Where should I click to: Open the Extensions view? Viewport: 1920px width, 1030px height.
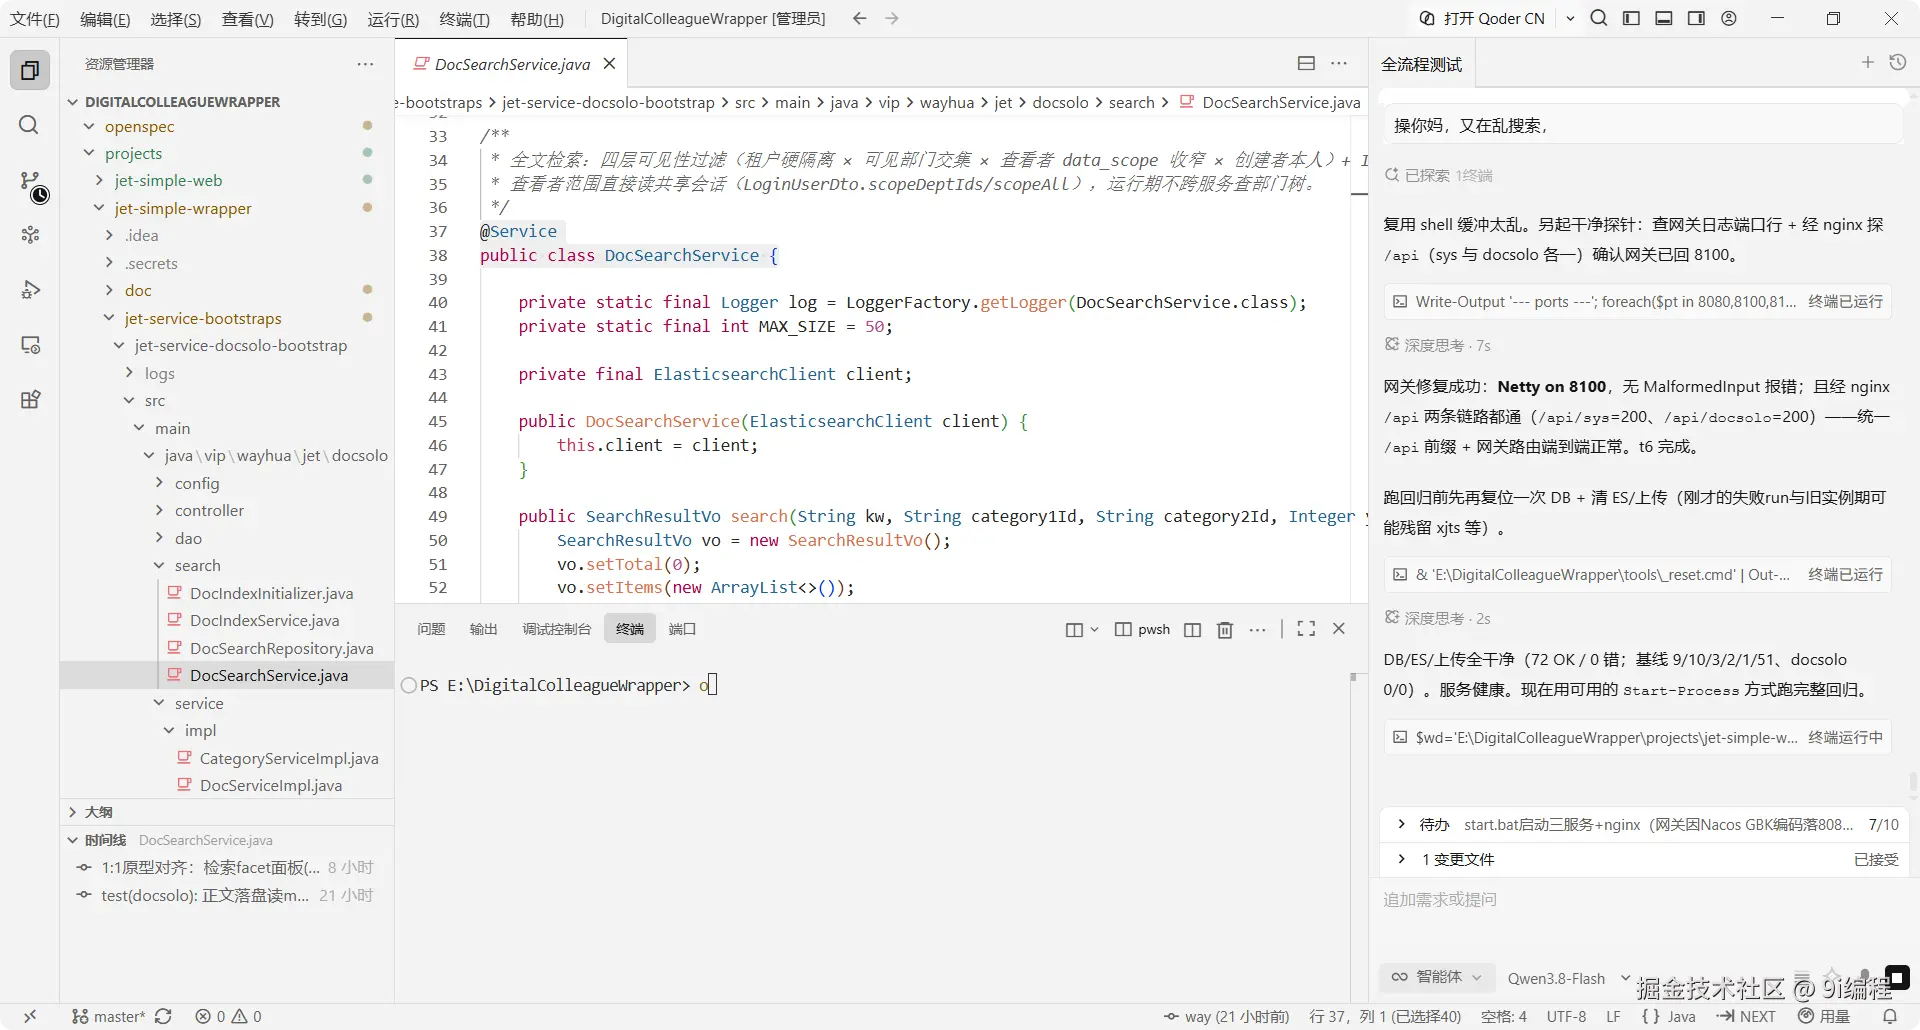coord(30,400)
